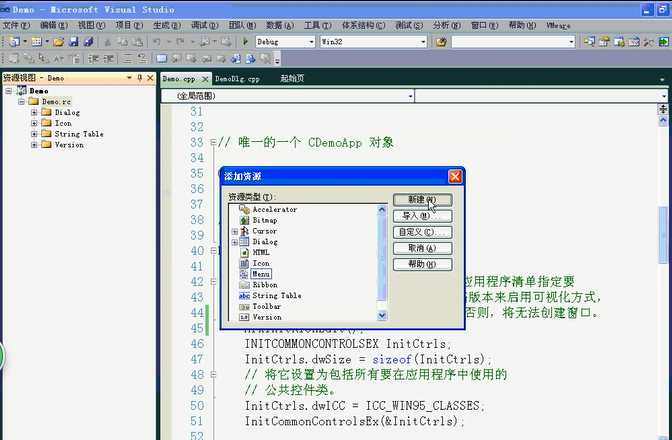Click the 新建 button in add resource dialog
Screen dimensions: 672x440
click(x=423, y=200)
